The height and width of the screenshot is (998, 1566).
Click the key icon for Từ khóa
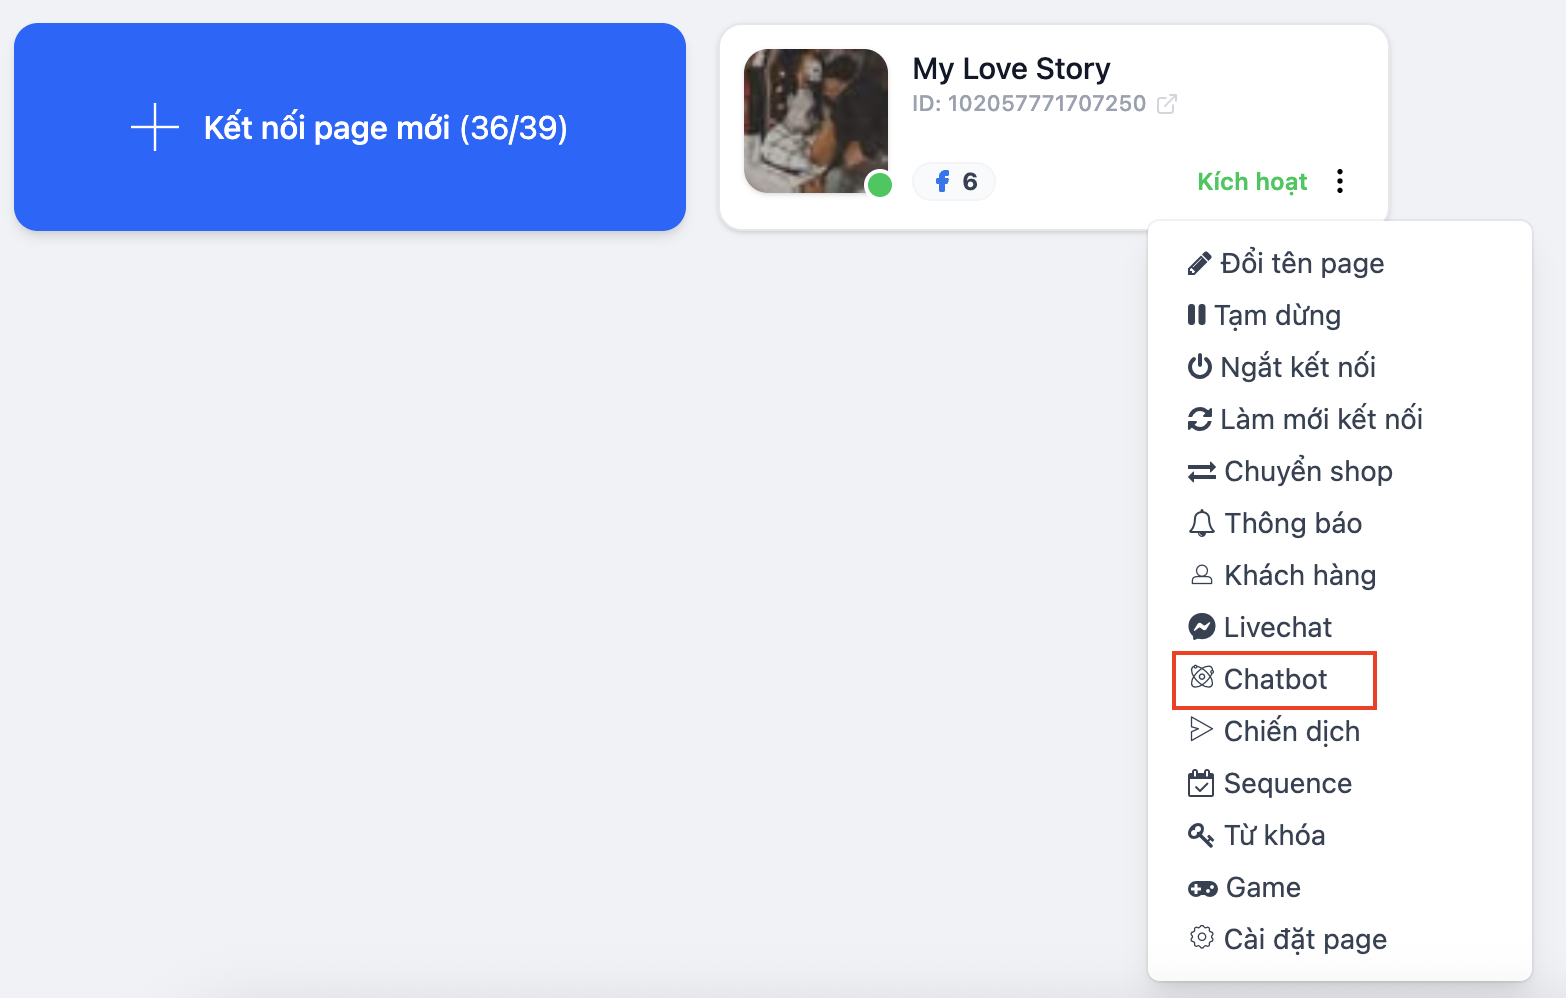[1201, 835]
